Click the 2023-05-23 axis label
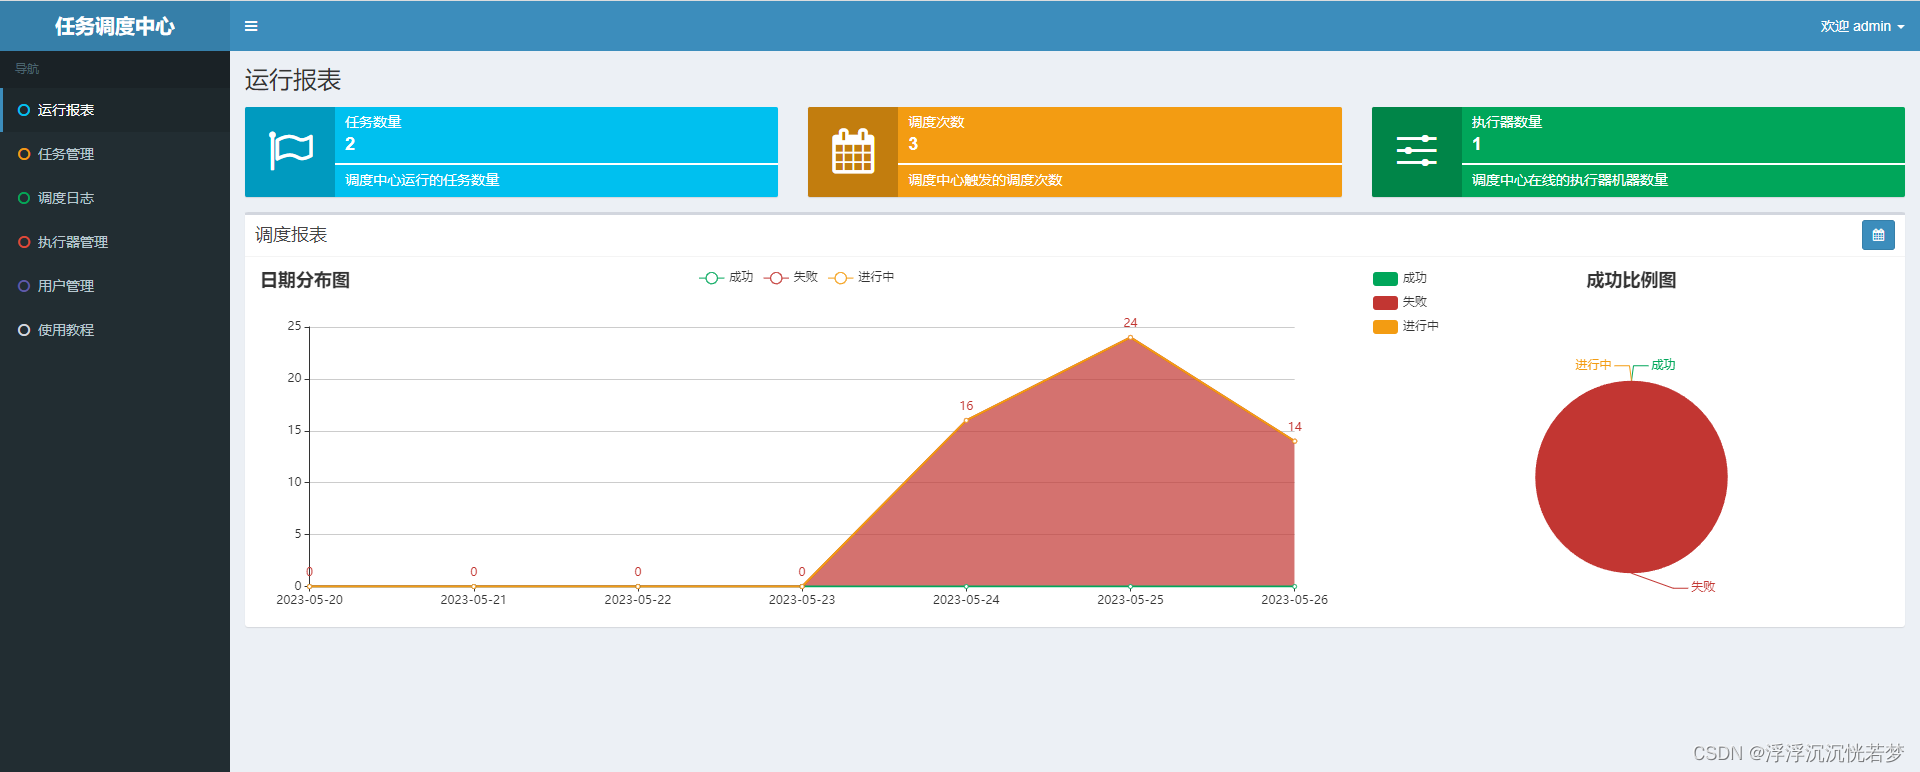Screen dimensions: 1920x772 tap(802, 600)
